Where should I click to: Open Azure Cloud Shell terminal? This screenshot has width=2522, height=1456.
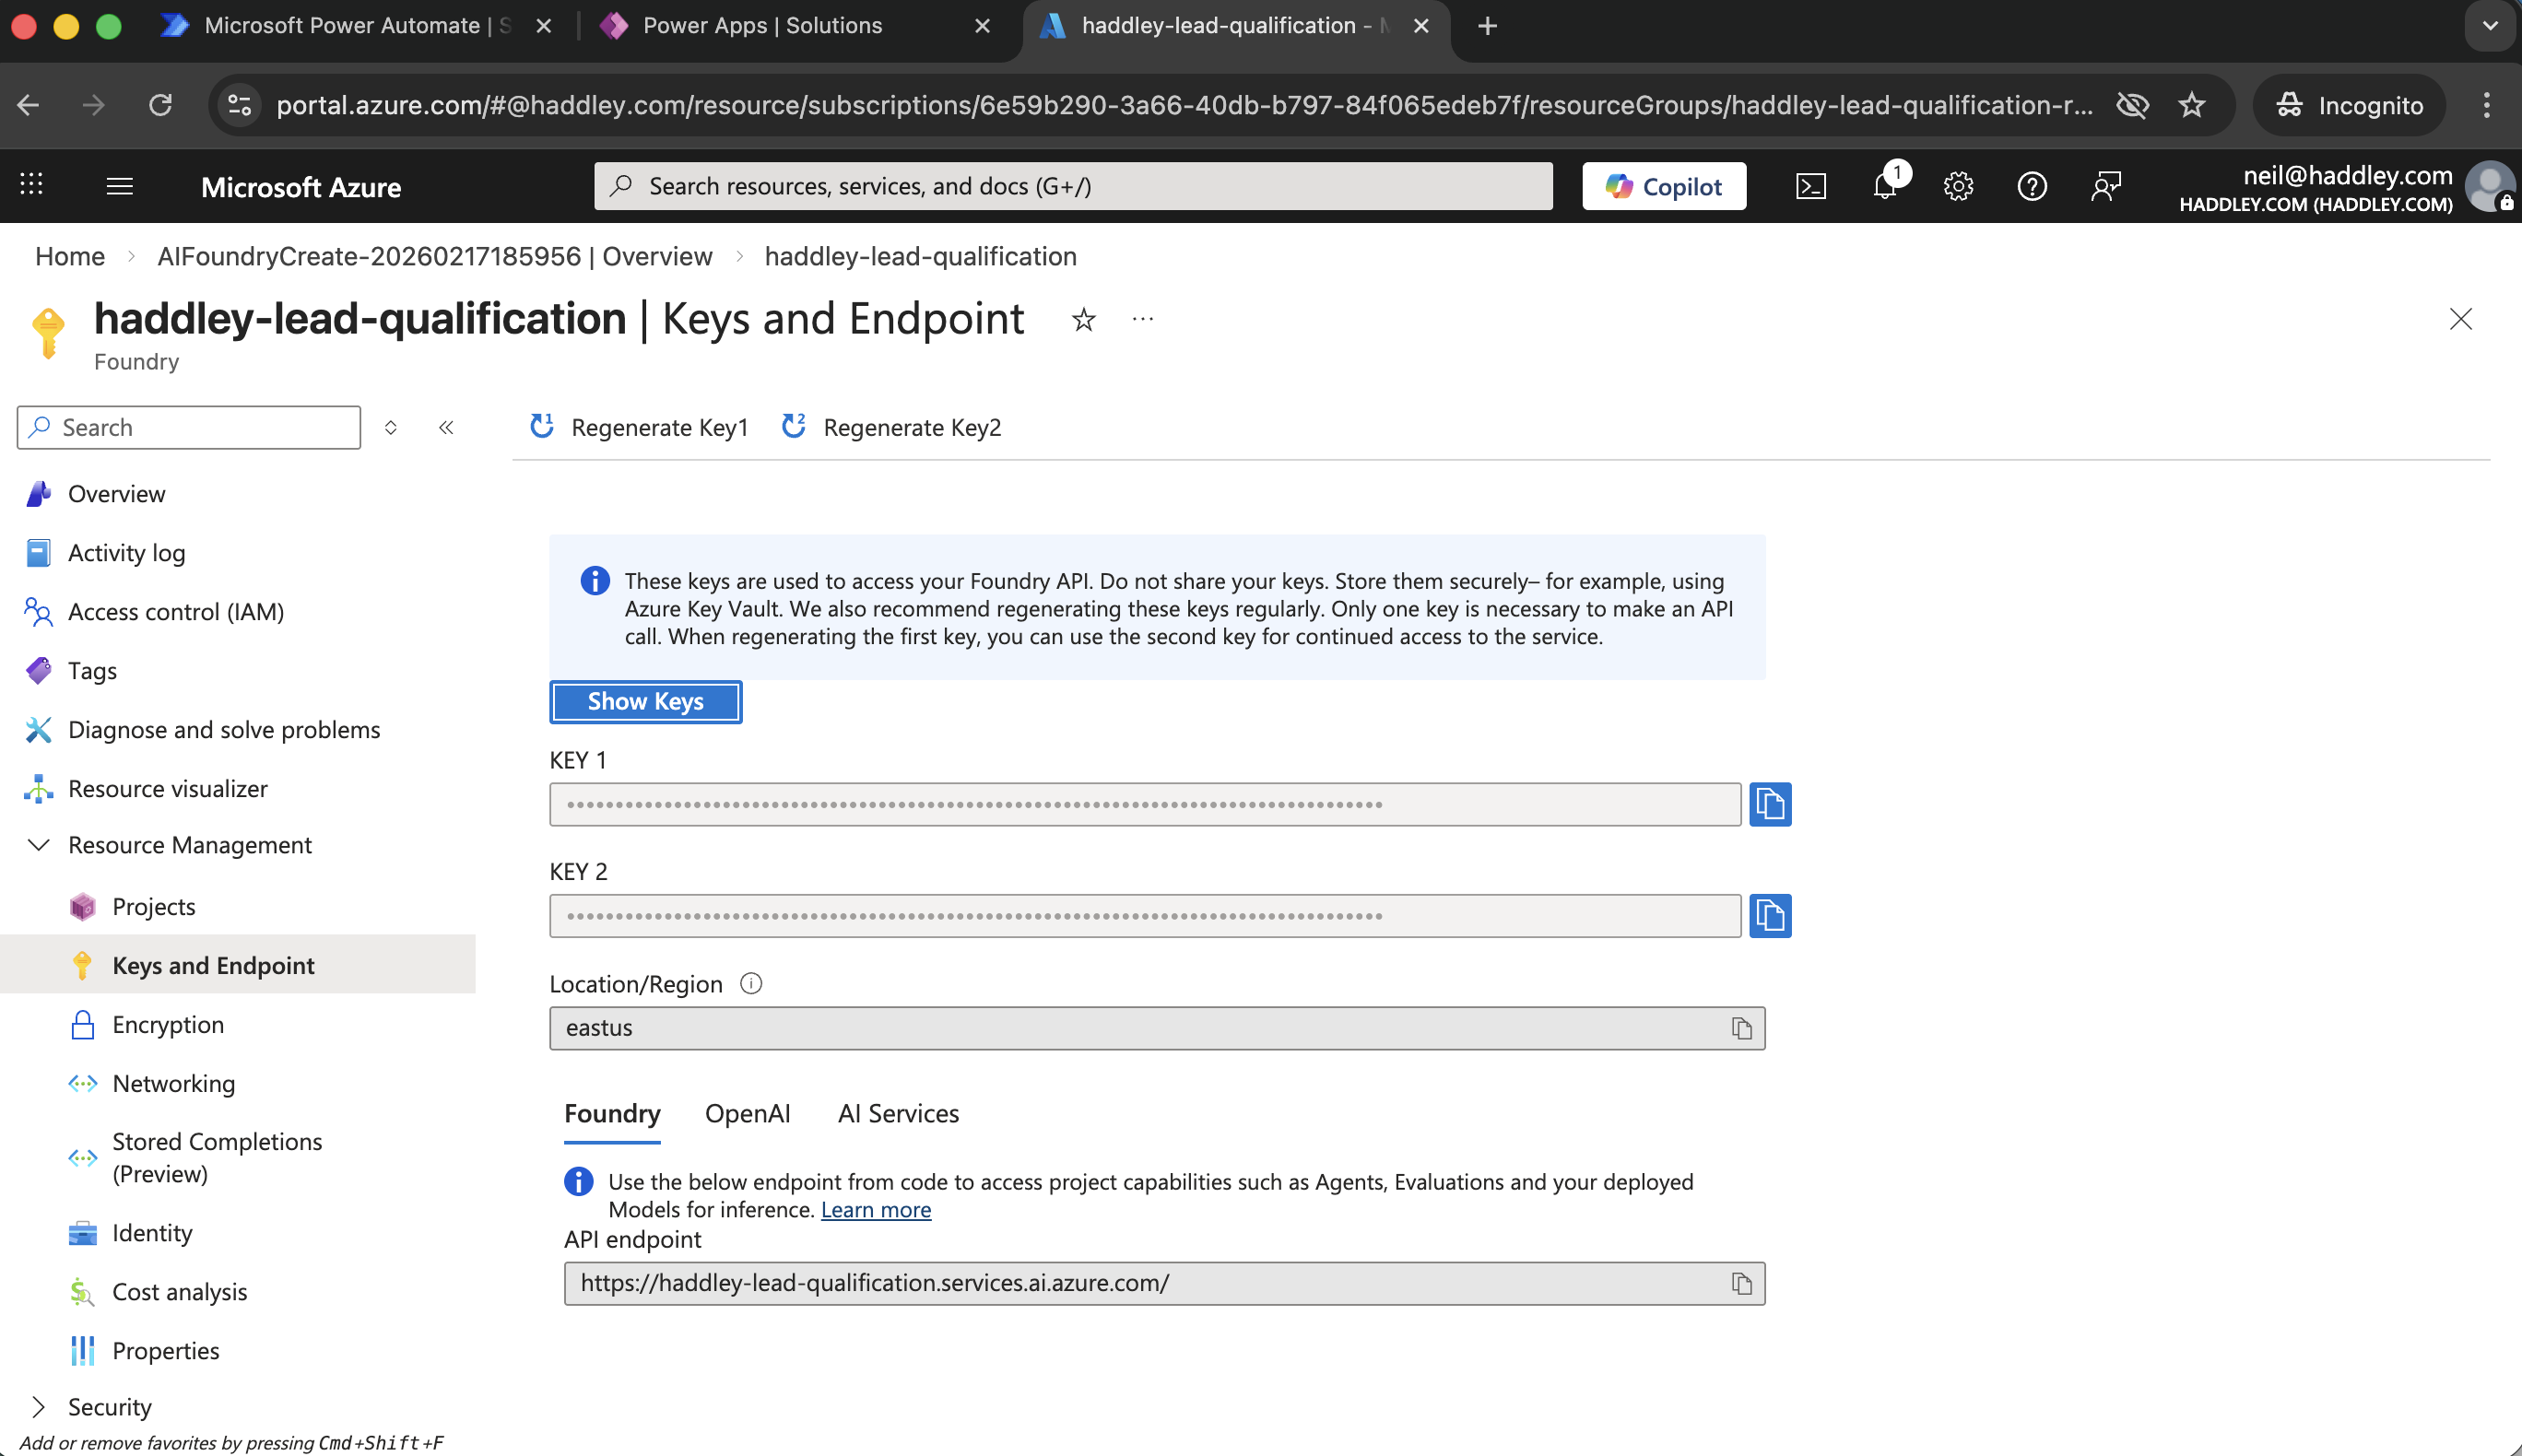(1810, 185)
